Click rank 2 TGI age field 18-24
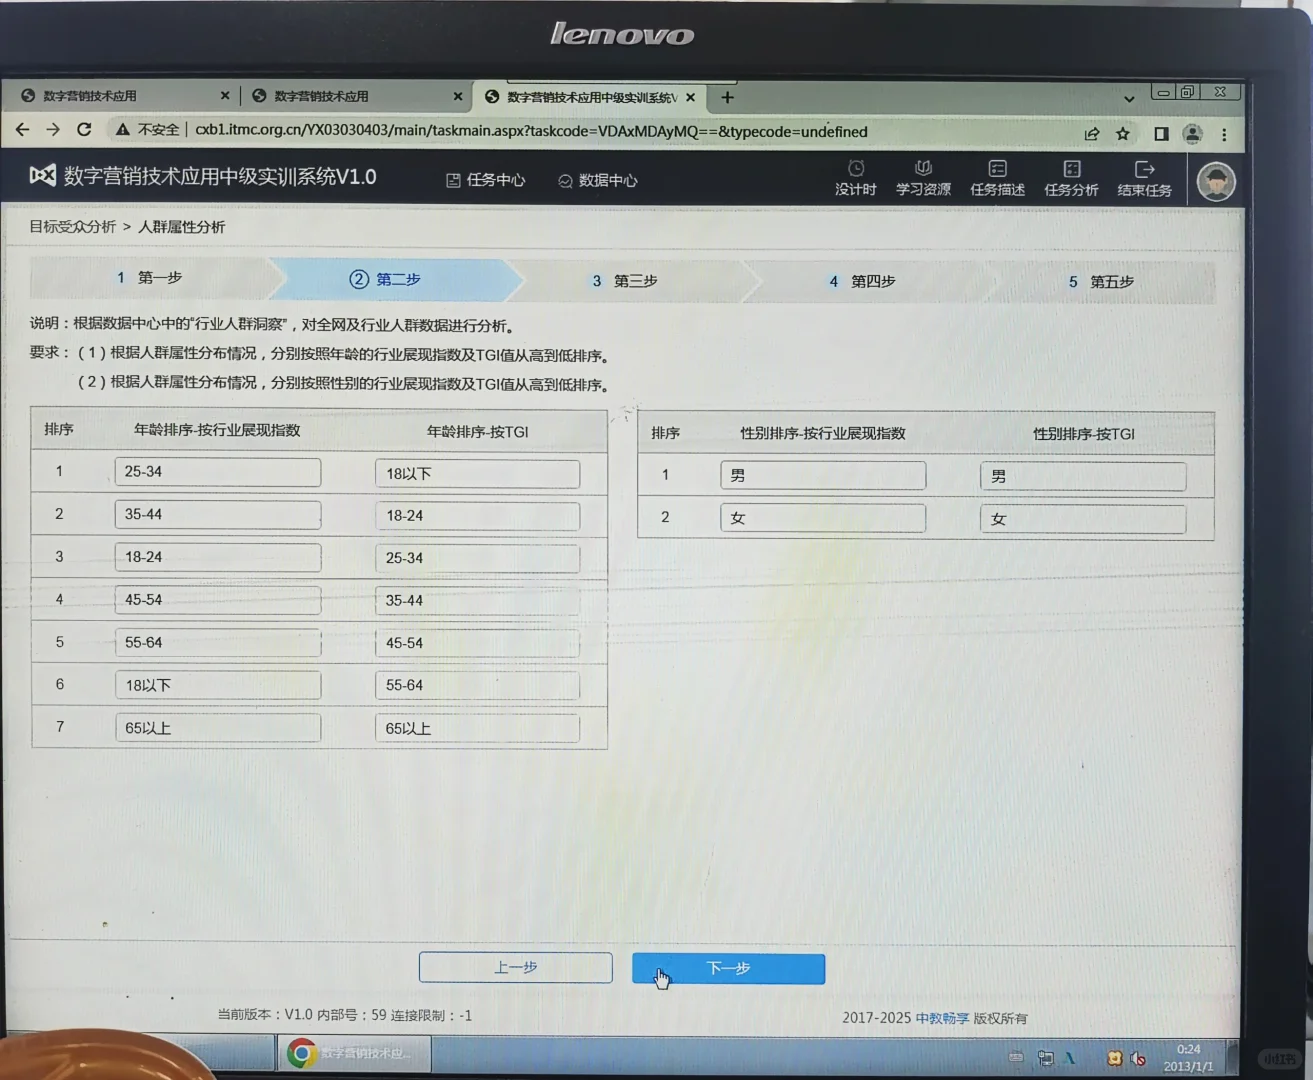The height and width of the screenshot is (1080, 1313). point(477,516)
